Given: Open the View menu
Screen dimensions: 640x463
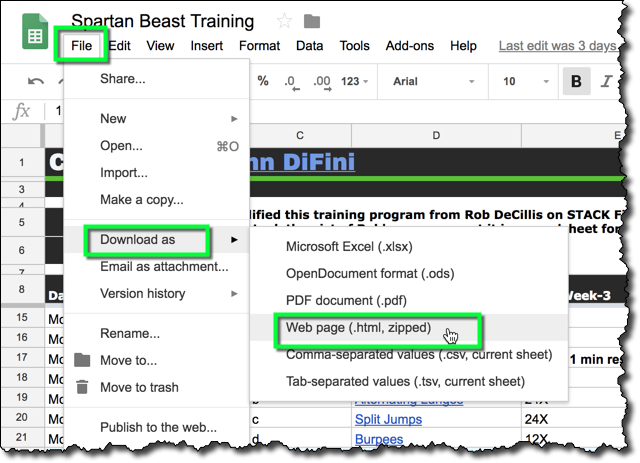Looking at the screenshot, I should click(160, 46).
